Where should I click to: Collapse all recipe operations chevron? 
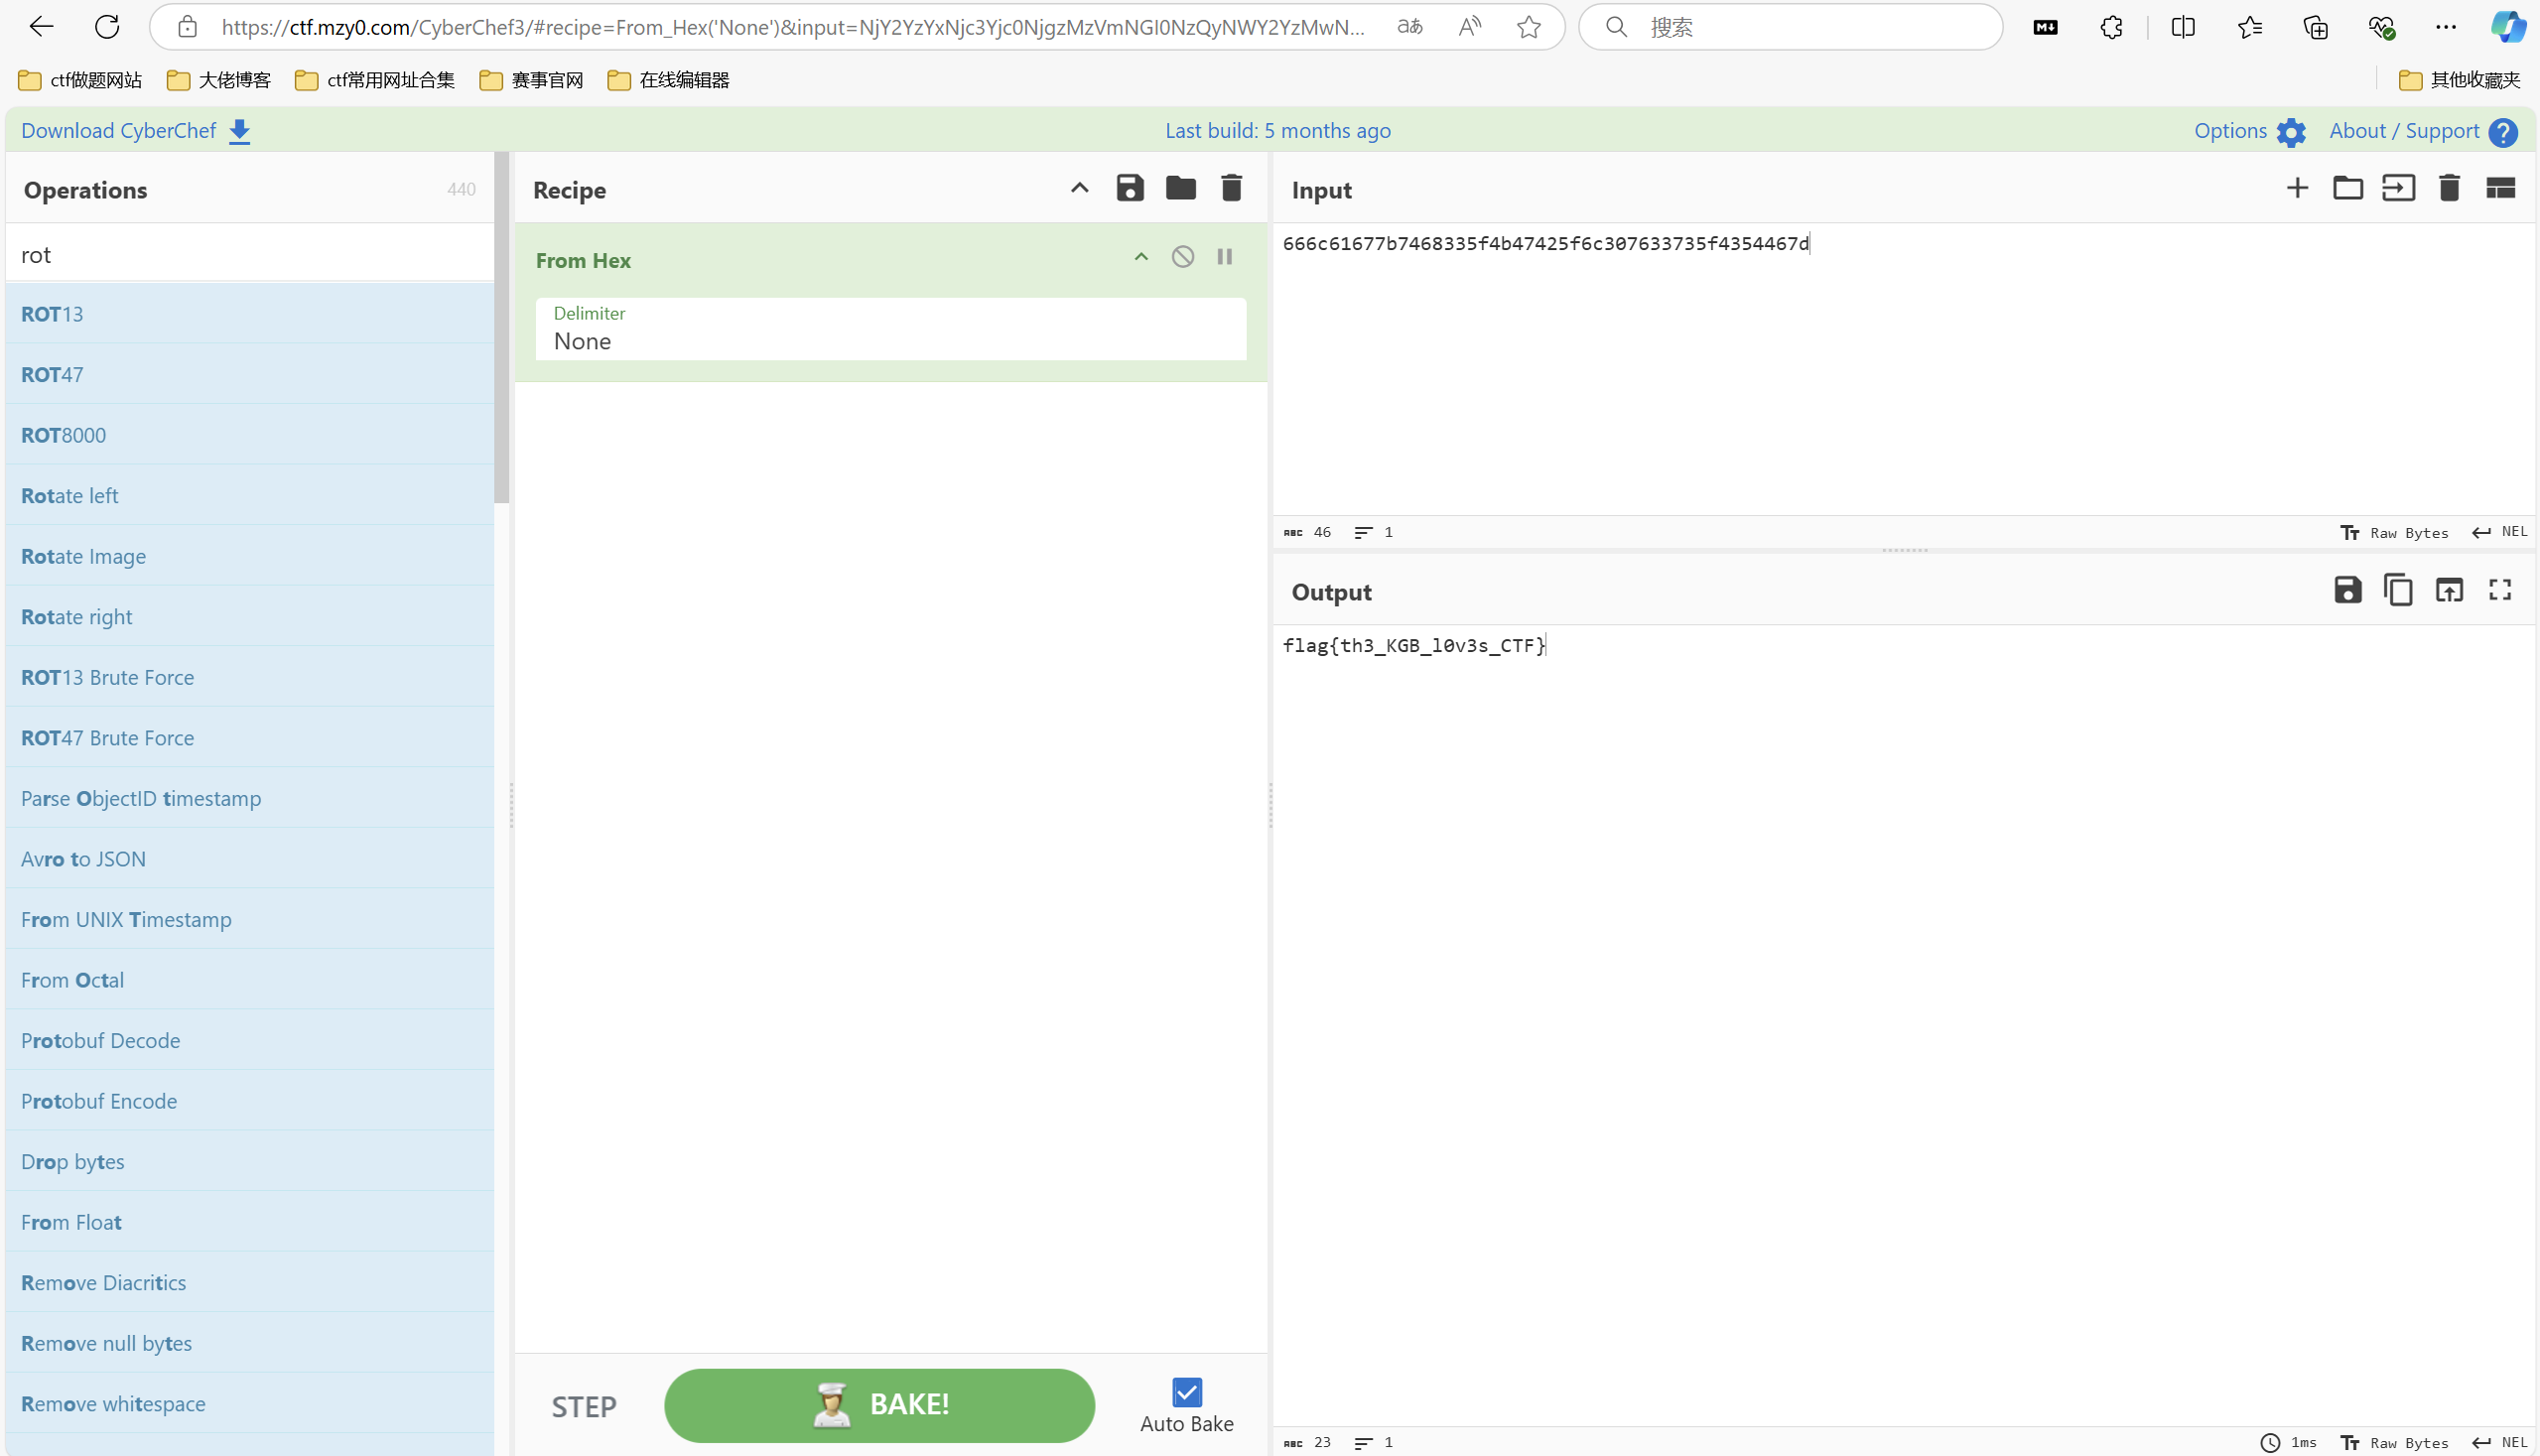tap(1079, 188)
